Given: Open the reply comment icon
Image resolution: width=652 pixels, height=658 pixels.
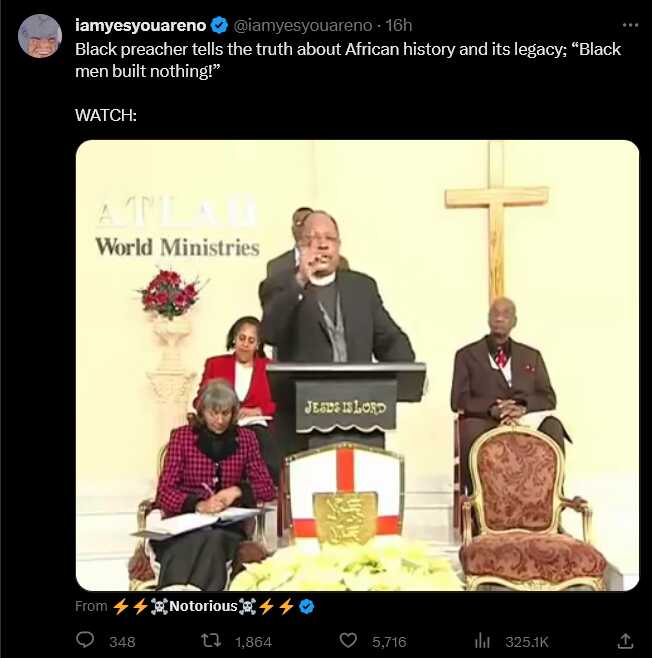Looking at the screenshot, I should tap(85, 640).
